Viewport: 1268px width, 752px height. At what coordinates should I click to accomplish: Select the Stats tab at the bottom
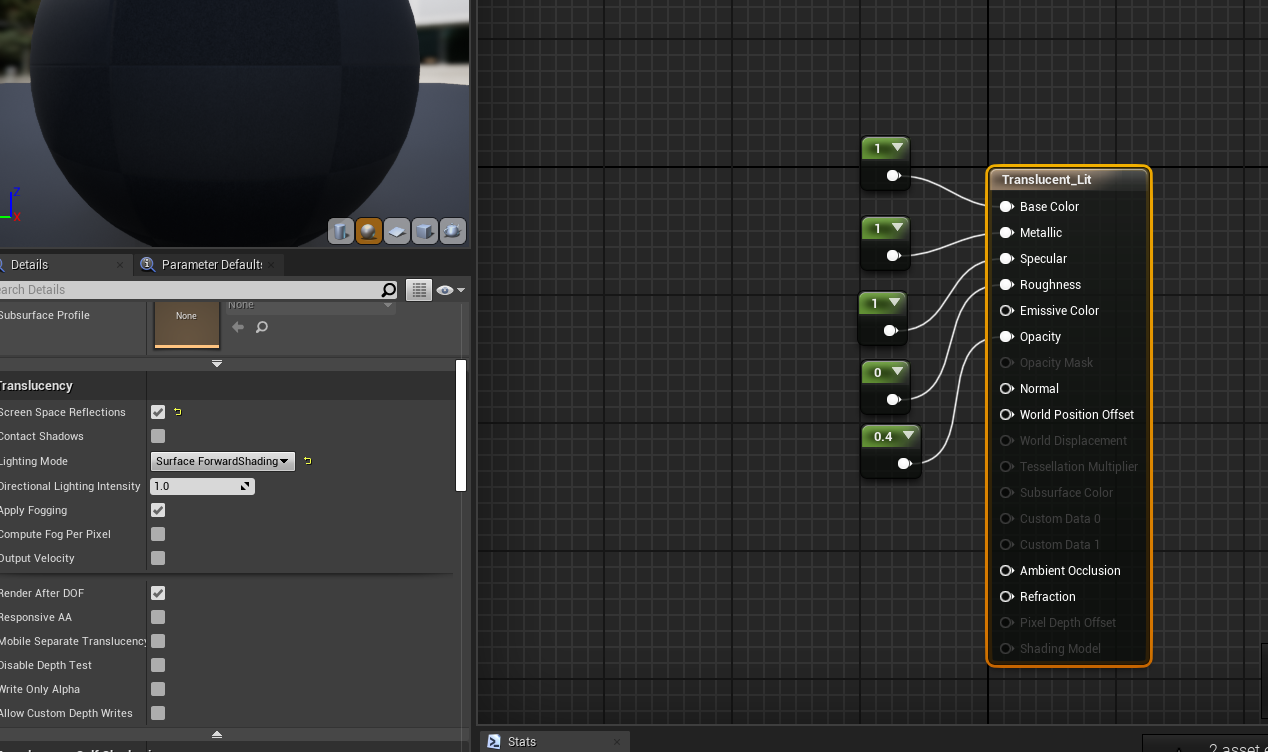pos(522,741)
